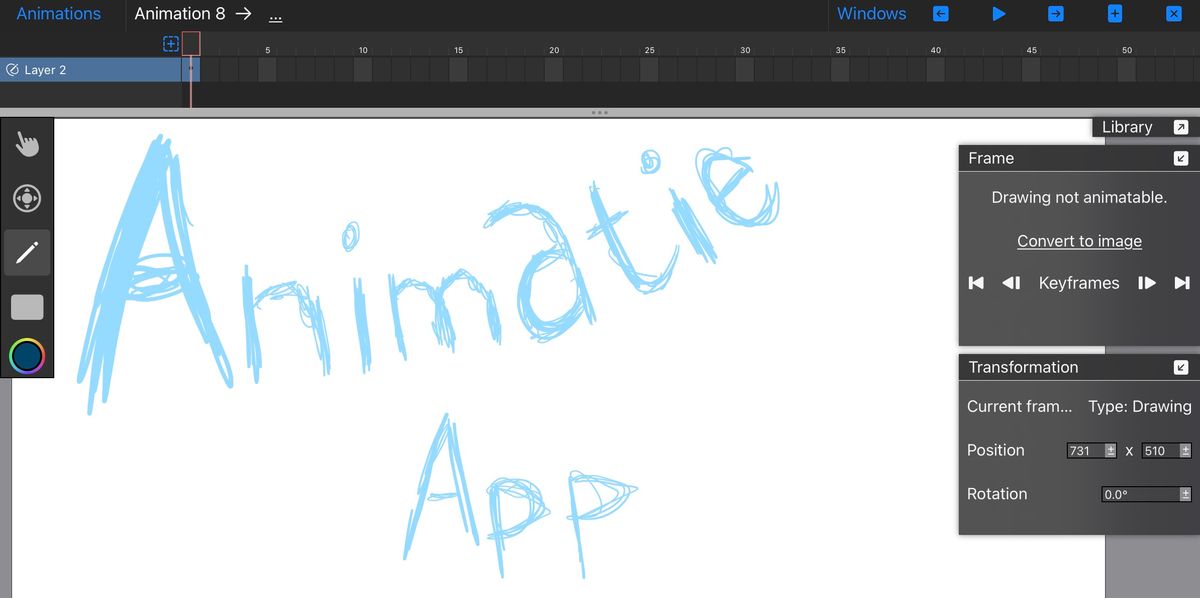Jump to first keyframe in Frame panel
This screenshot has width=1200, height=598.
pyautogui.click(x=975, y=283)
